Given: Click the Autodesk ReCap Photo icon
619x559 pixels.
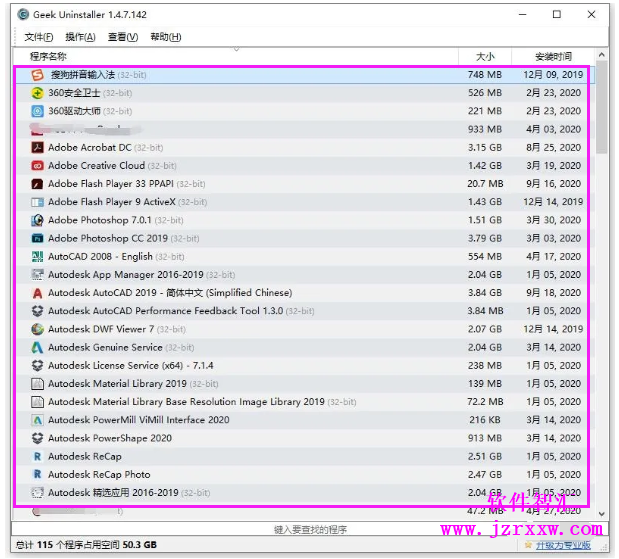Looking at the screenshot, I should click(37, 475).
